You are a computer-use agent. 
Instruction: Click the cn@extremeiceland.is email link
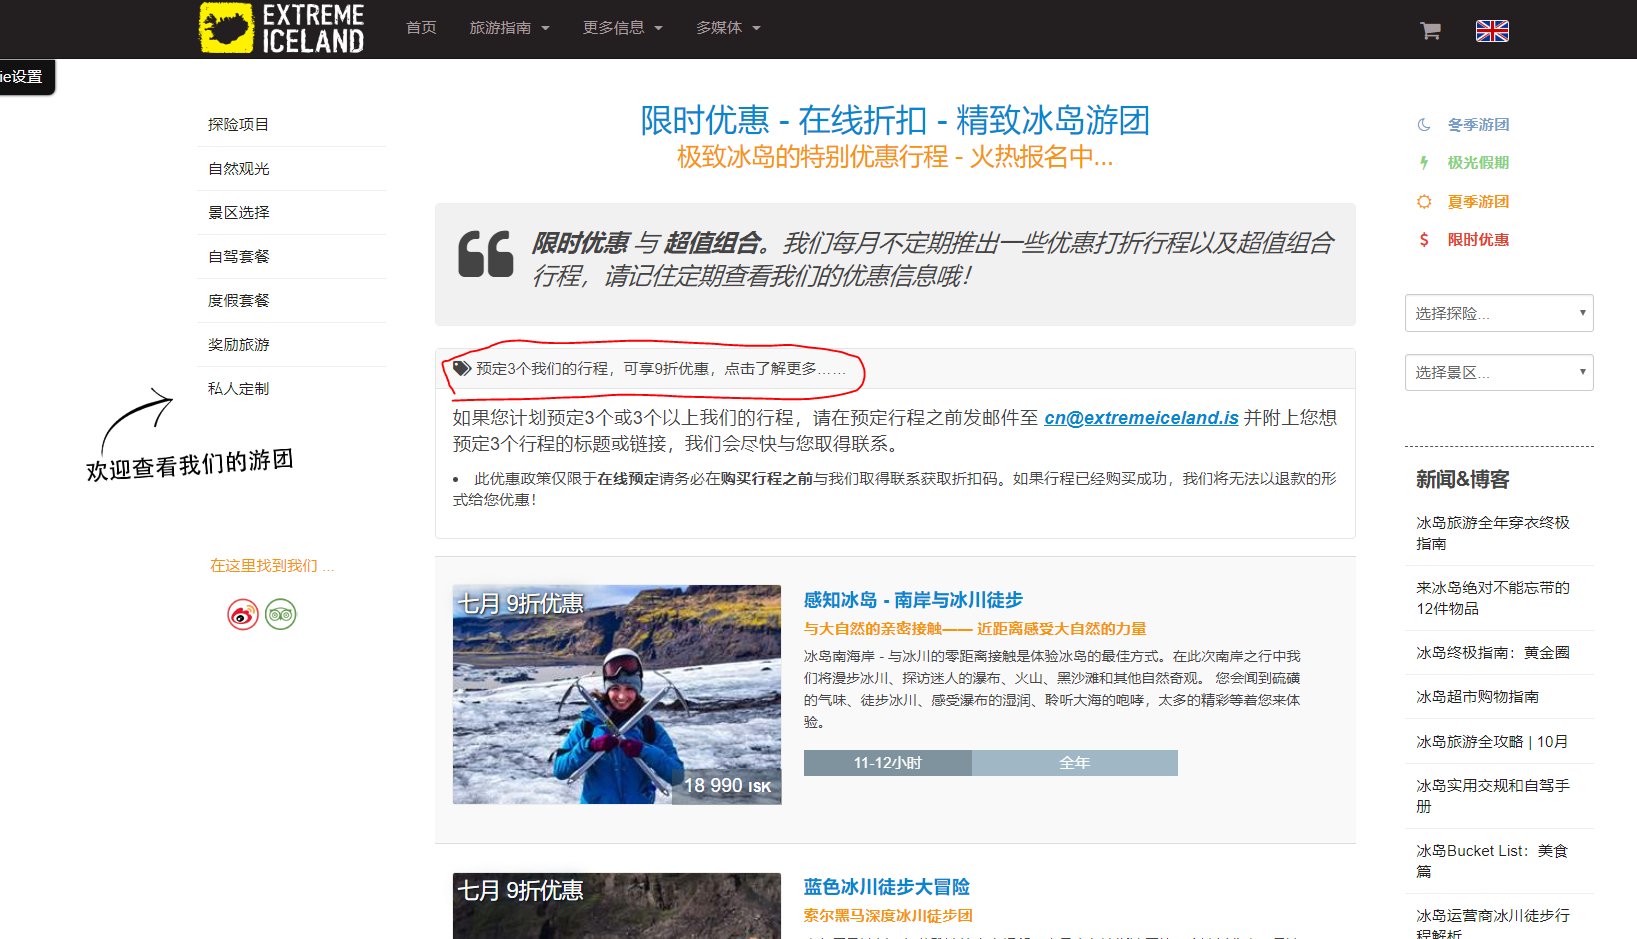click(x=1141, y=418)
